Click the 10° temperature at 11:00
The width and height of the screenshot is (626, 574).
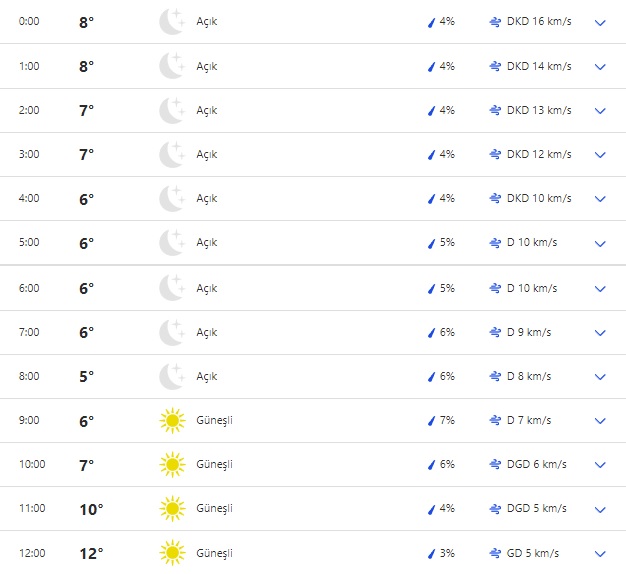[91, 509]
